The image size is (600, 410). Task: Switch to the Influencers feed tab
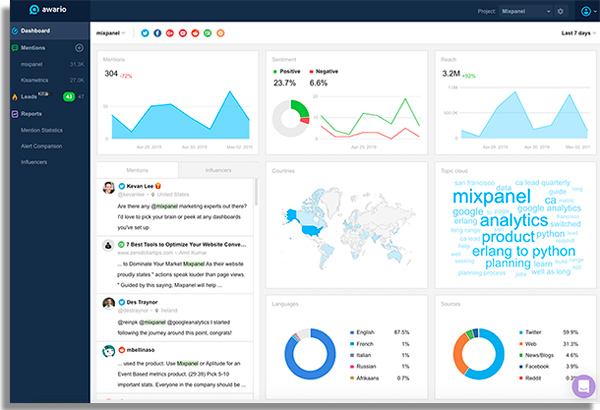pos(218,170)
